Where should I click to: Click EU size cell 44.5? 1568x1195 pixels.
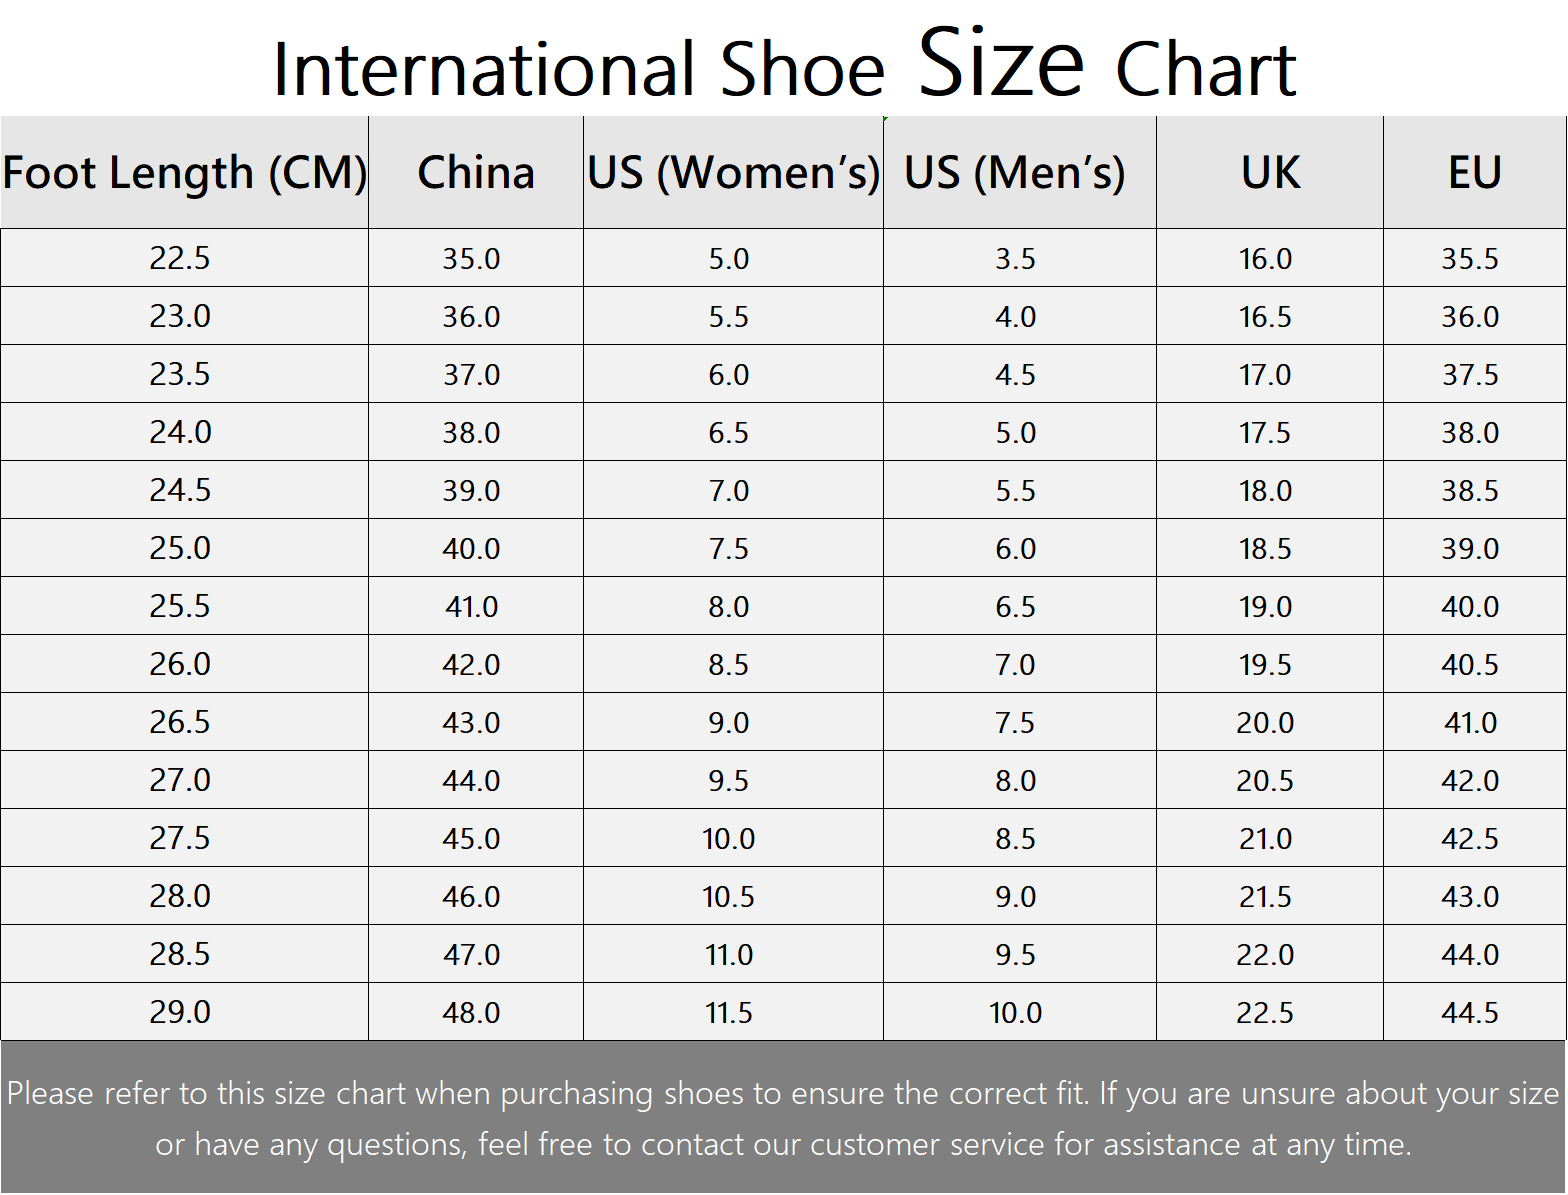coord(1475,1012)
